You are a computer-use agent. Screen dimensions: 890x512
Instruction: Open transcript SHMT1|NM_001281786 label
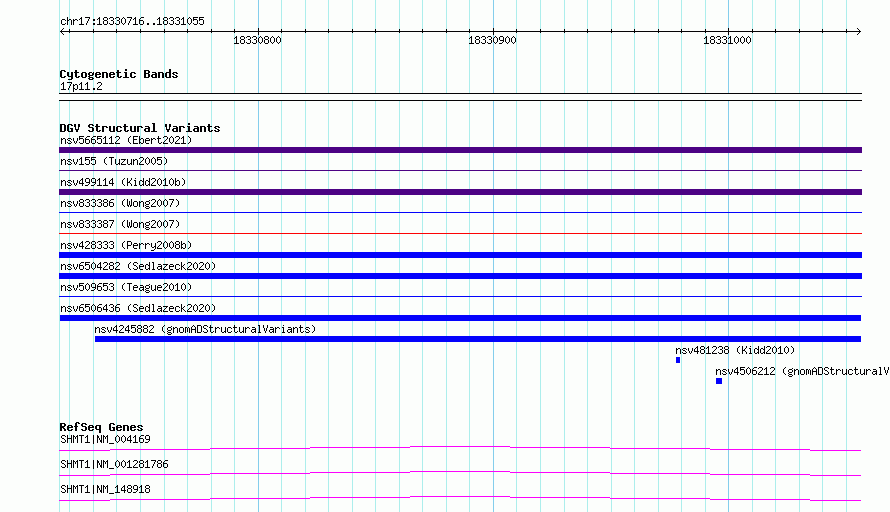point(114,464)
